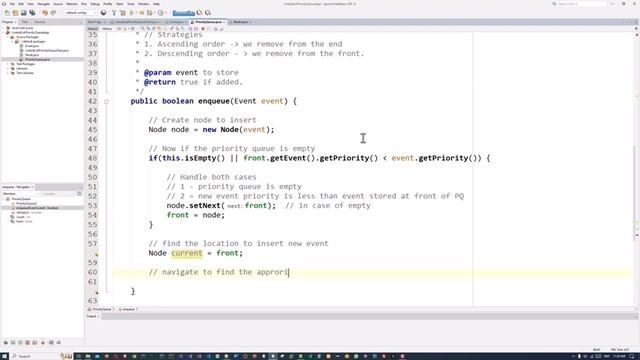Open the Members dropdown in Navigator

click(x=20, y=194)
